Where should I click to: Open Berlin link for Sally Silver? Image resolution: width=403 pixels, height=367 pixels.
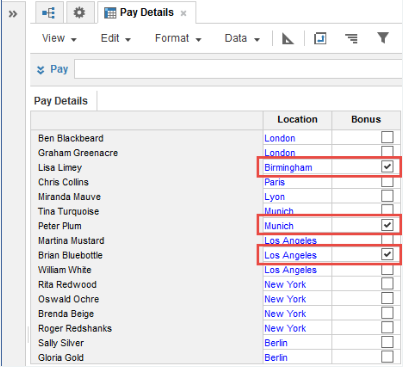(276, 343)
